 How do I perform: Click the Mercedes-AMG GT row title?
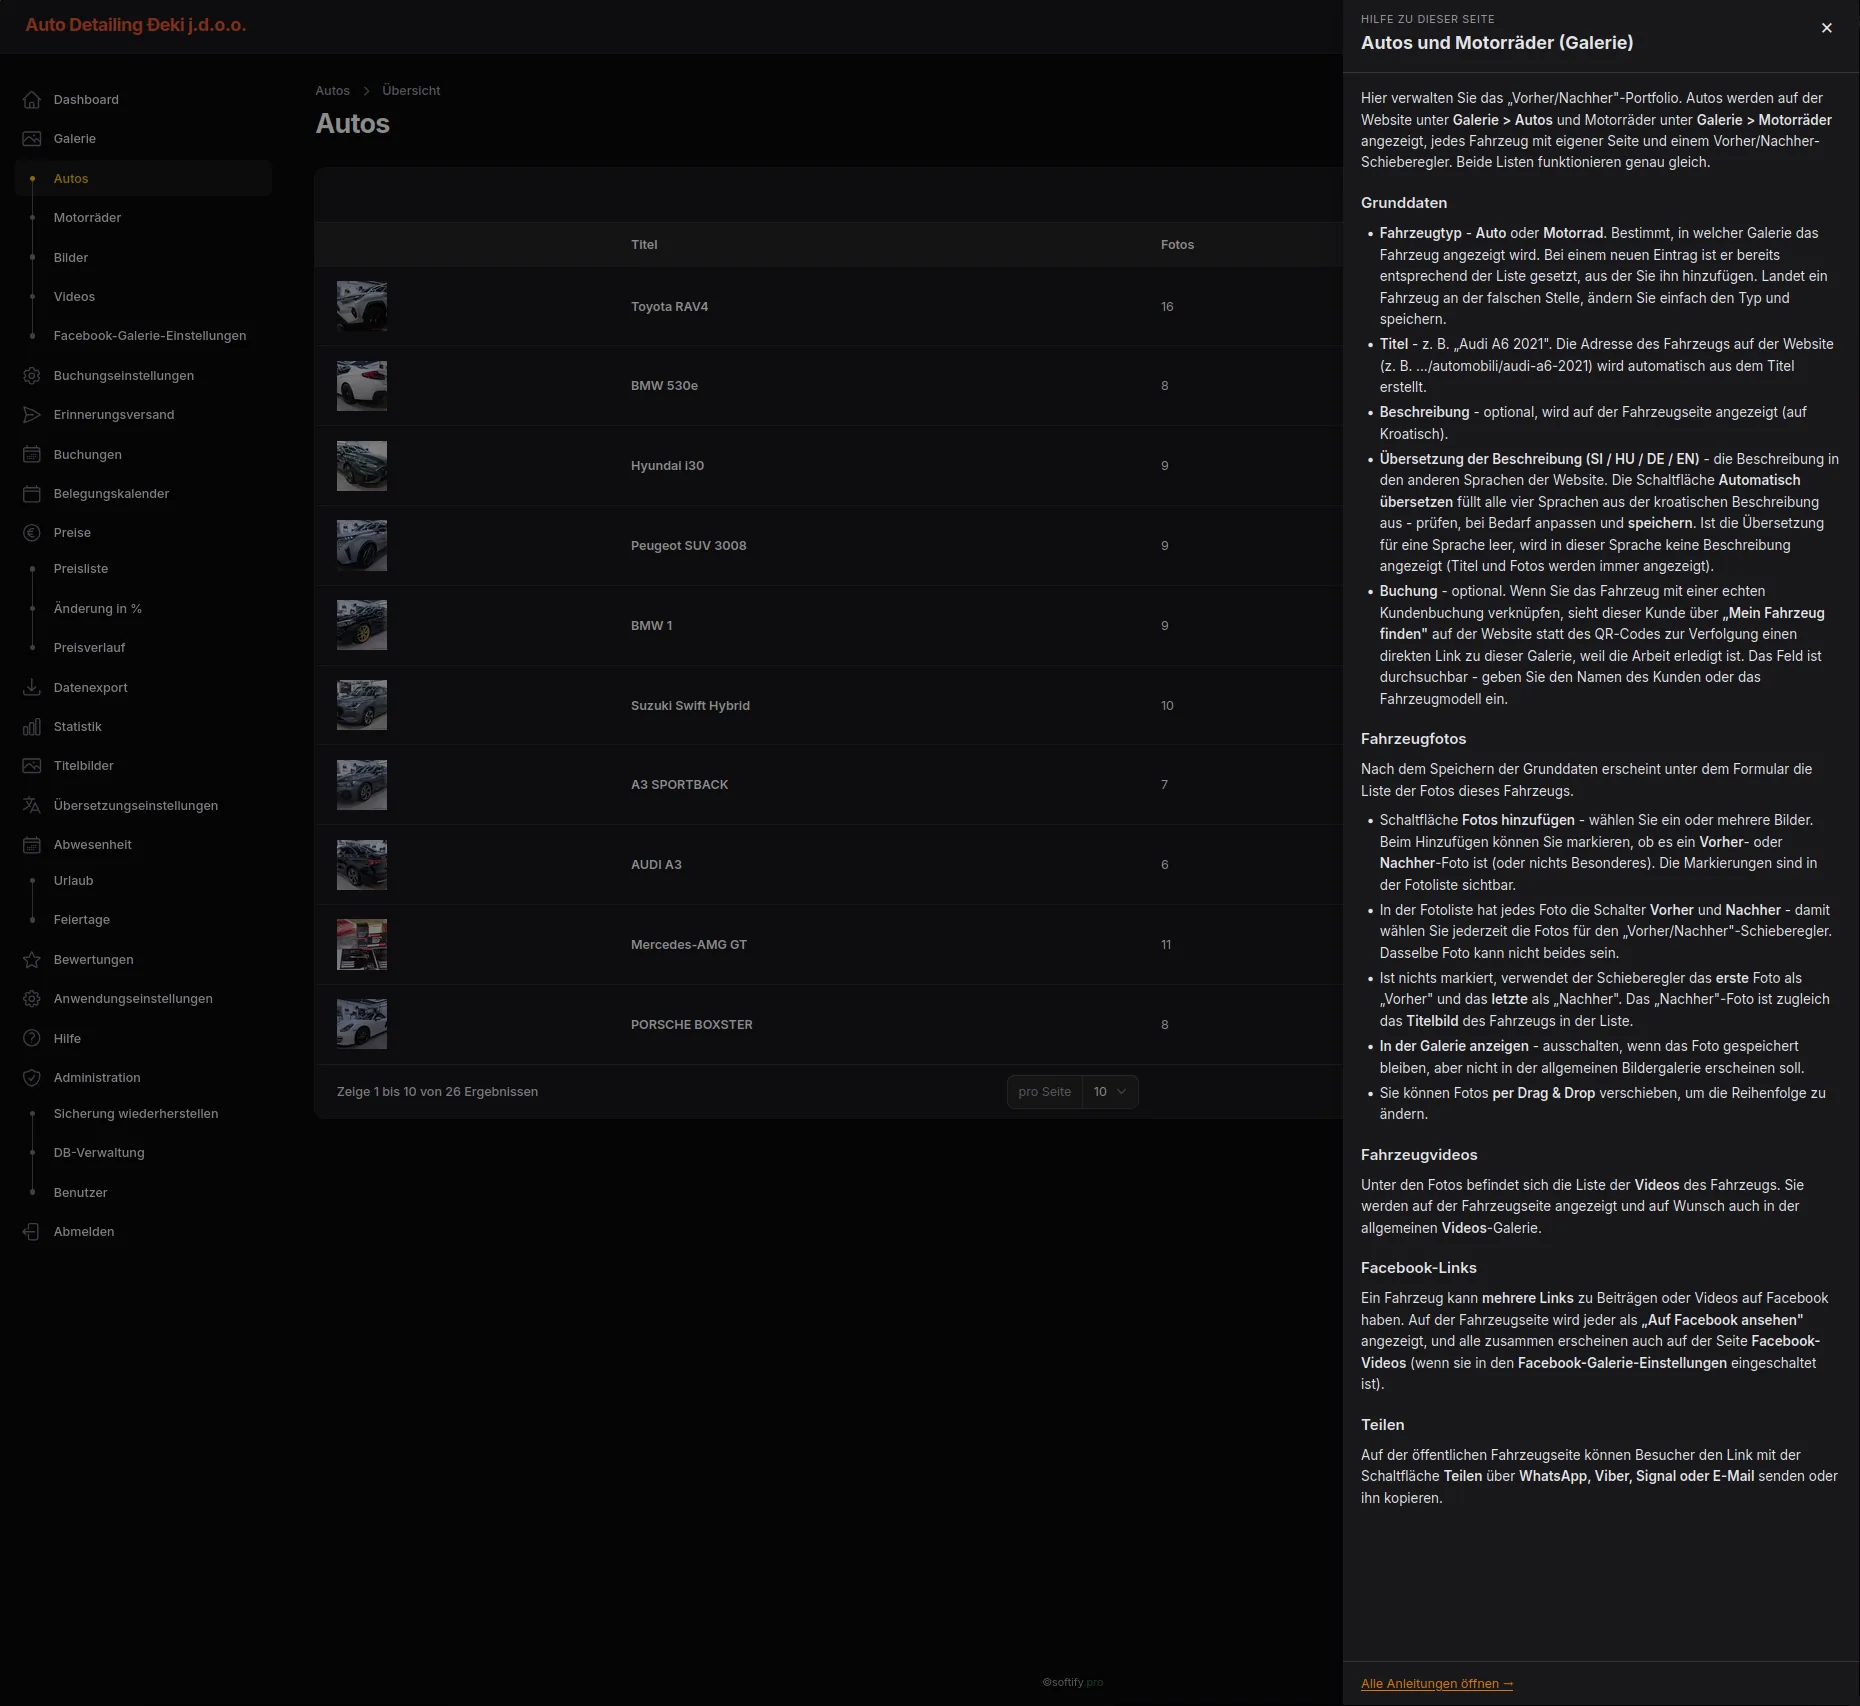[x=689, y=945]
